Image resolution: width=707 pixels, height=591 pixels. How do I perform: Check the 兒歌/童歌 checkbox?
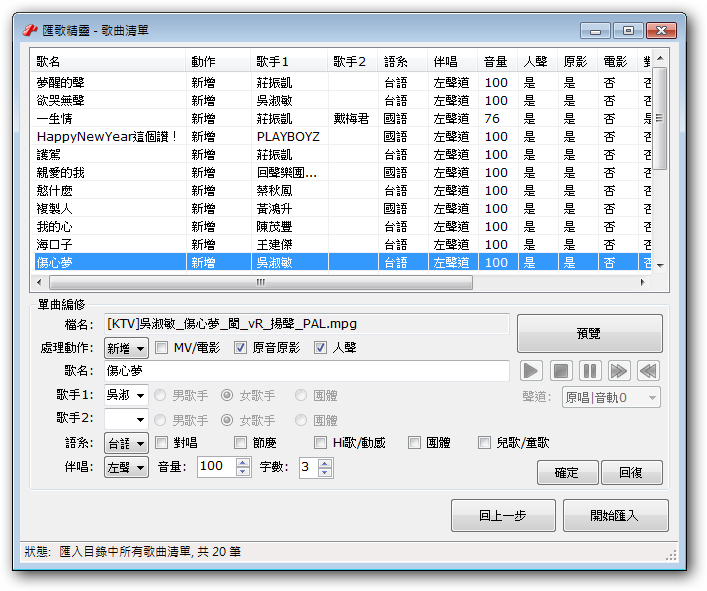(x=484, y=443)
